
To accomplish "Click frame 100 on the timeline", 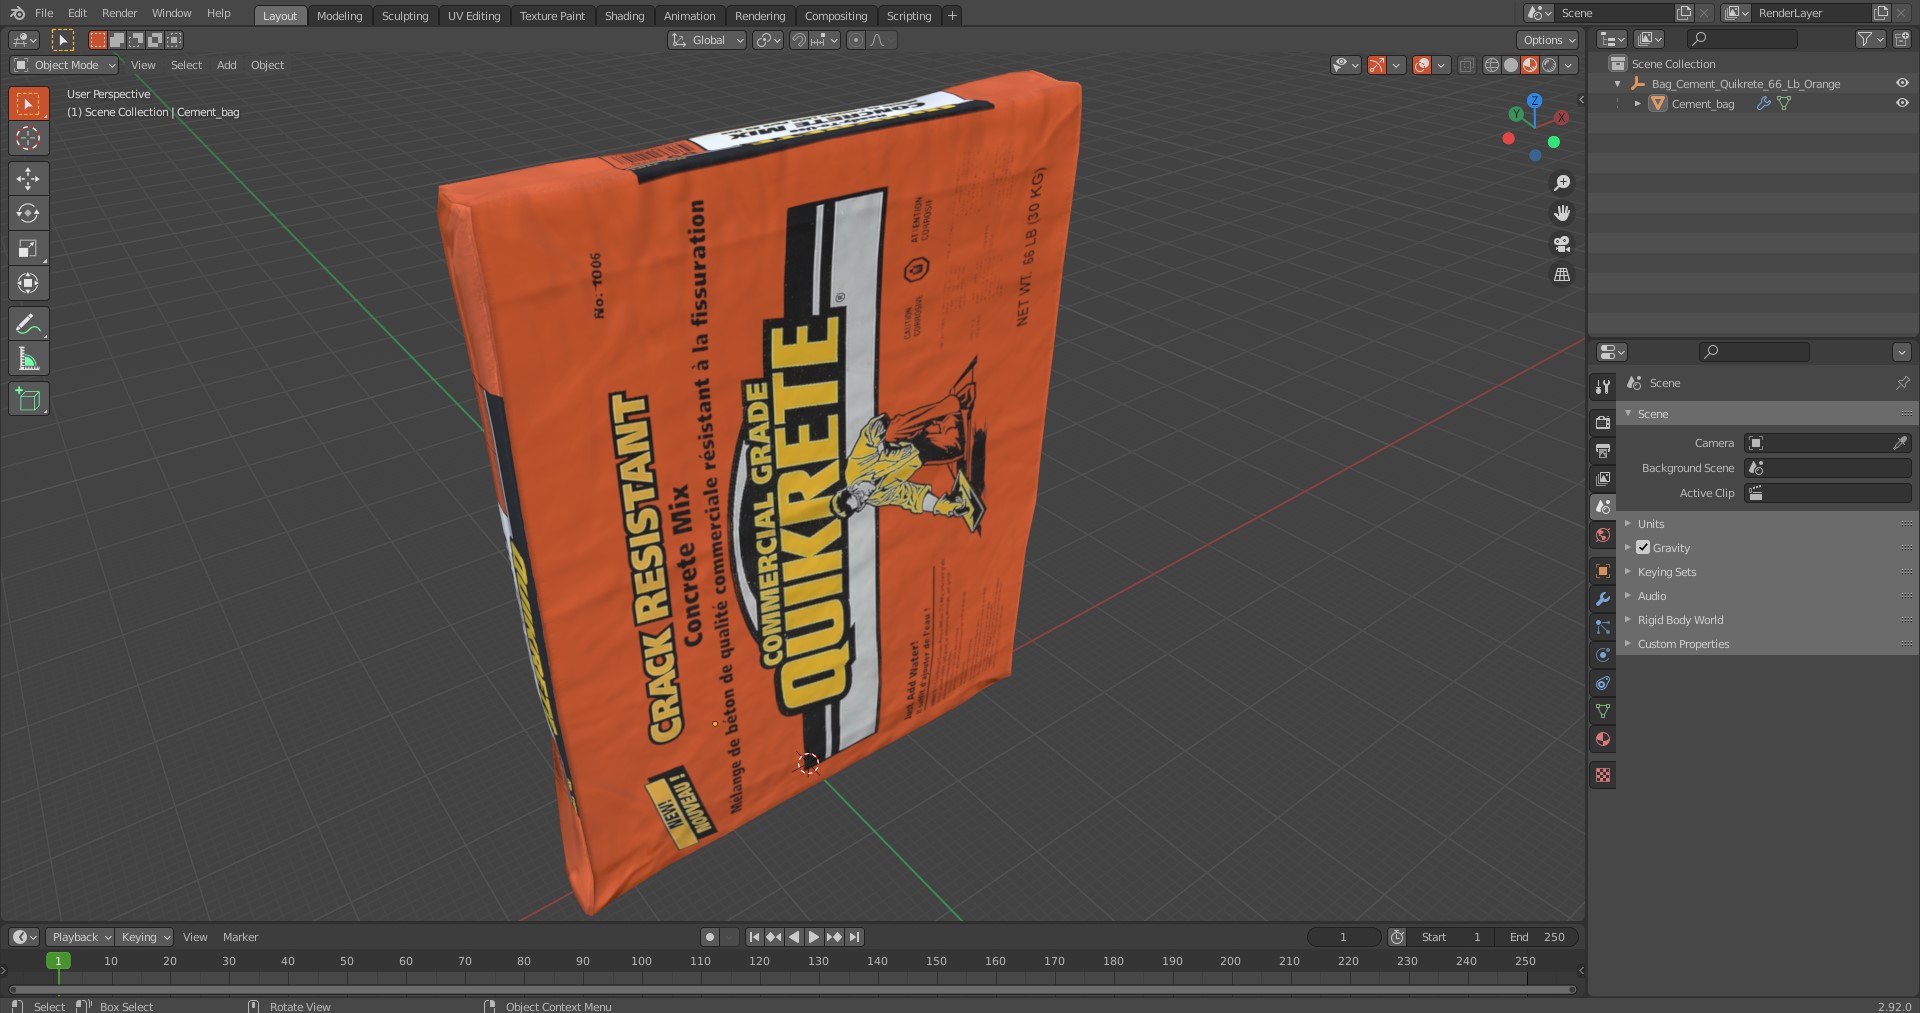I will click(641, 961).
